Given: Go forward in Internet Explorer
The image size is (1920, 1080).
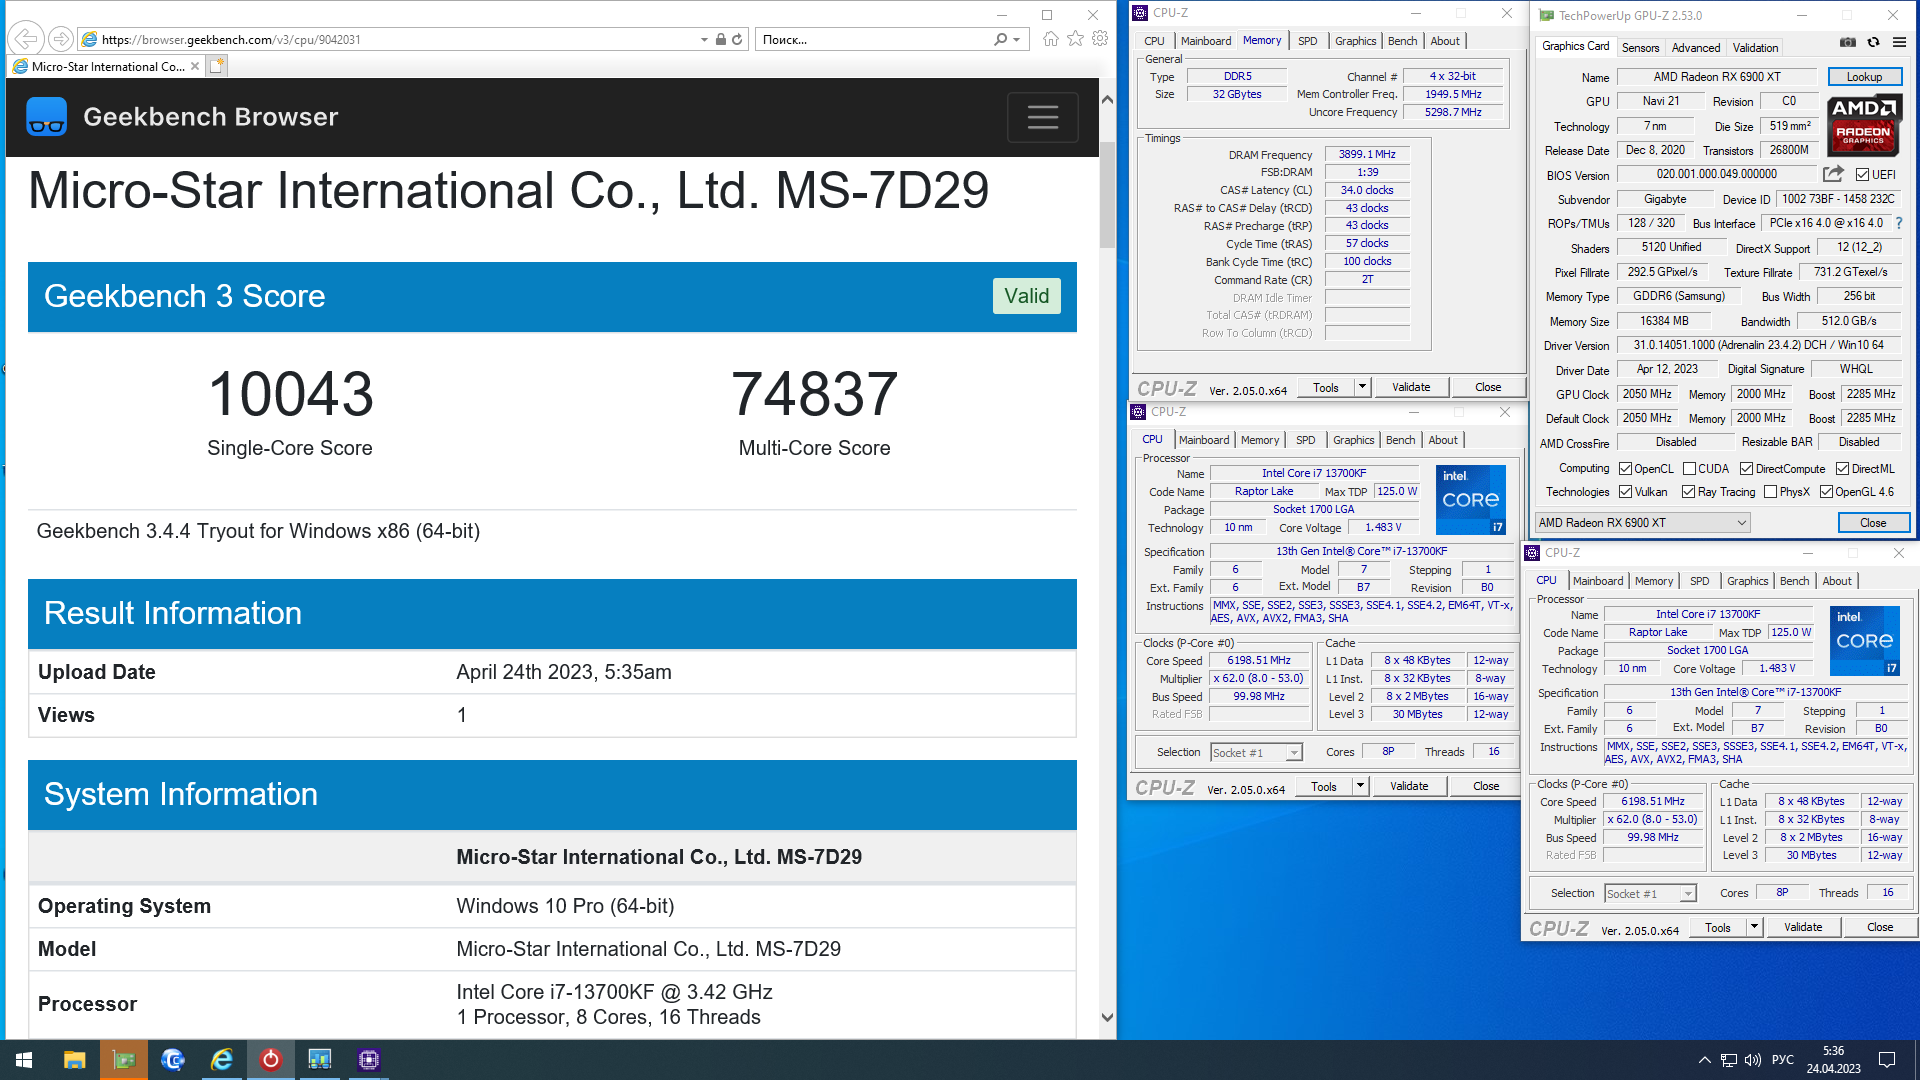Looking at the screenshot, I should click(x=61, y=39).
